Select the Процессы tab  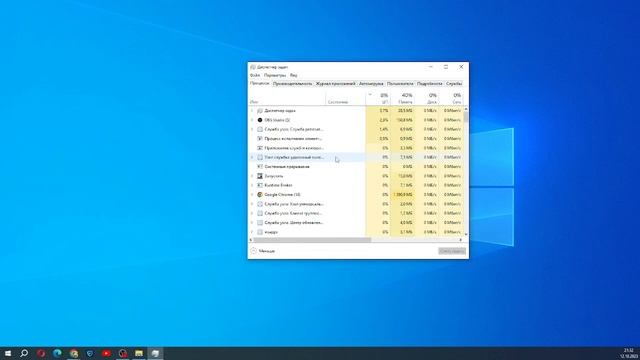pyautogui.click(x=260, y=83)
